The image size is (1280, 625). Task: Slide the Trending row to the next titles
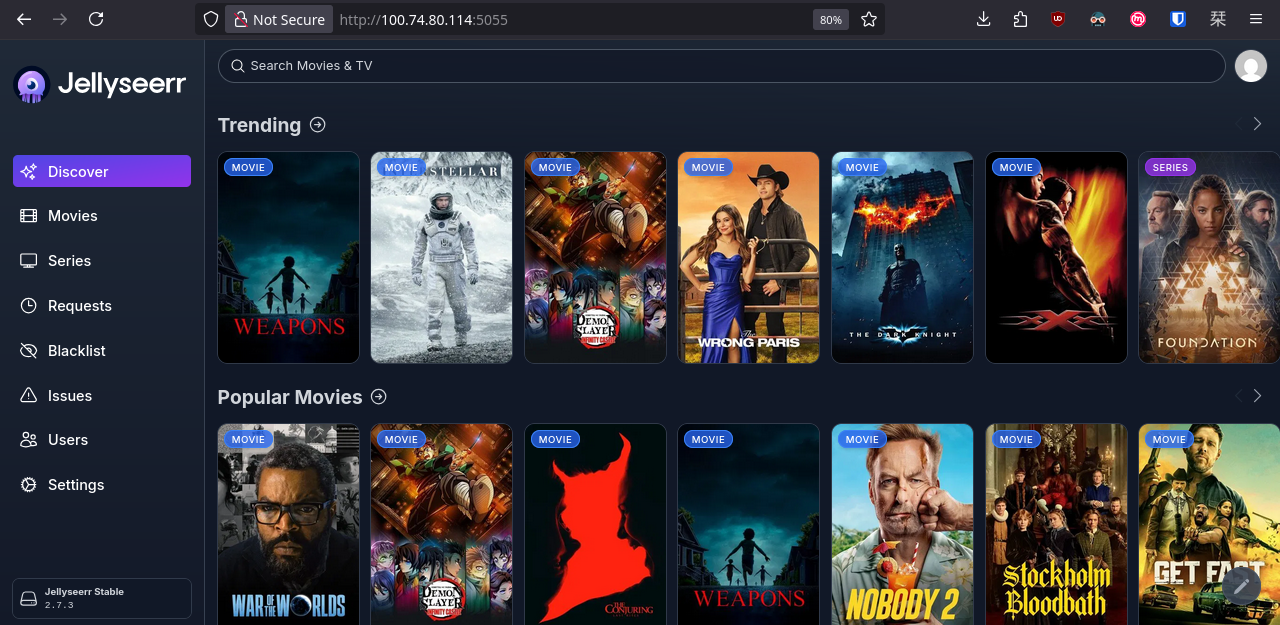1258,124
